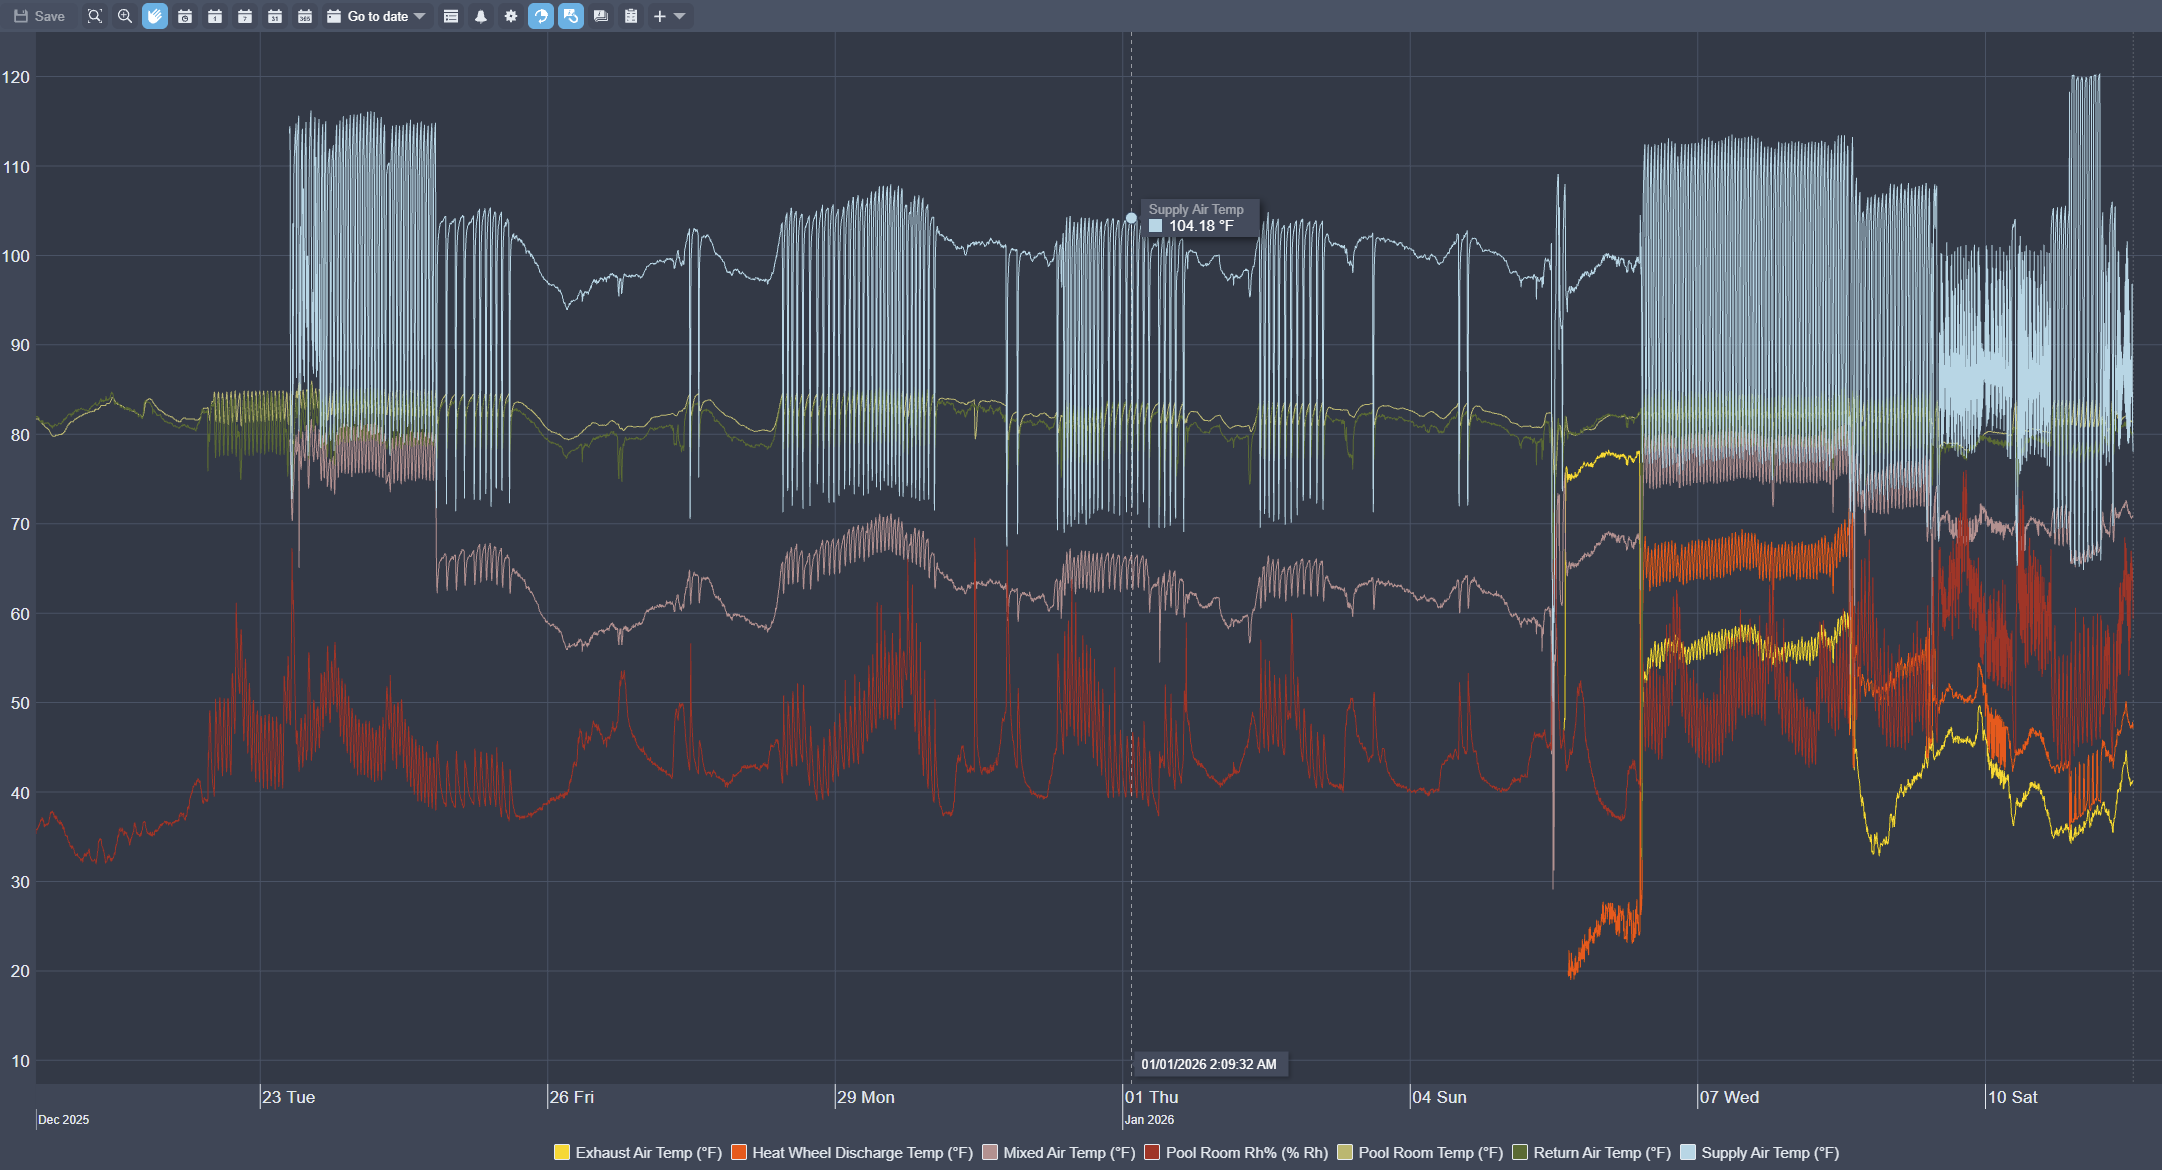Viewport: 2162px width, 1170px height.
Task: Expand the plus add dropdown arrow
Action: 680,16
